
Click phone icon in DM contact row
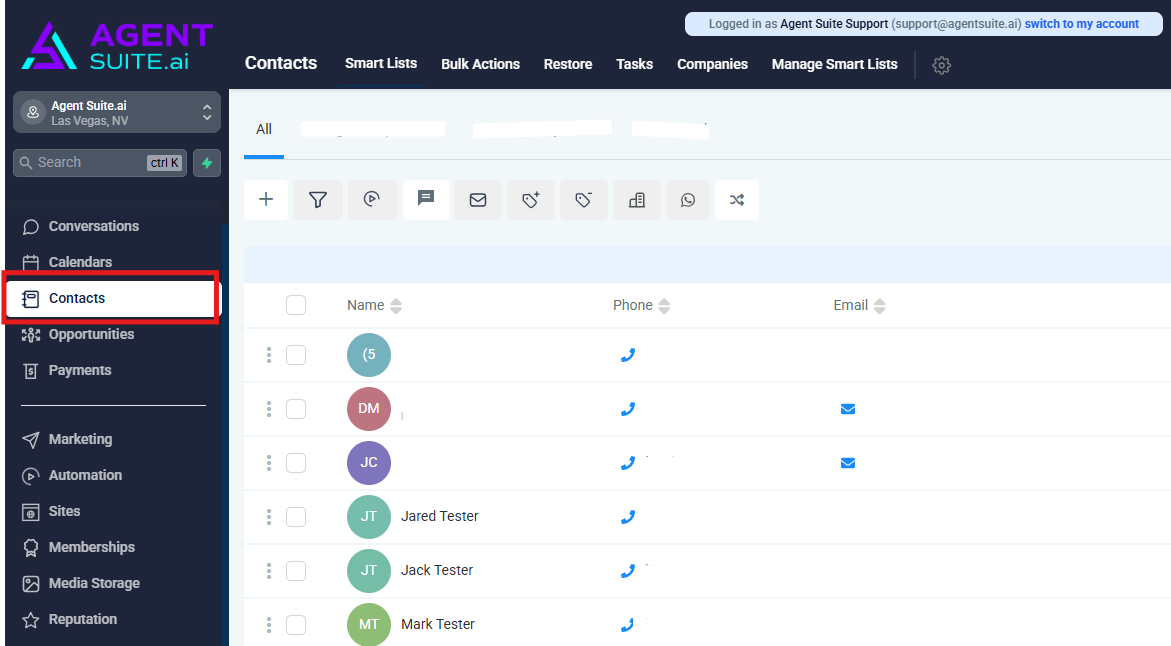[628, 409]
